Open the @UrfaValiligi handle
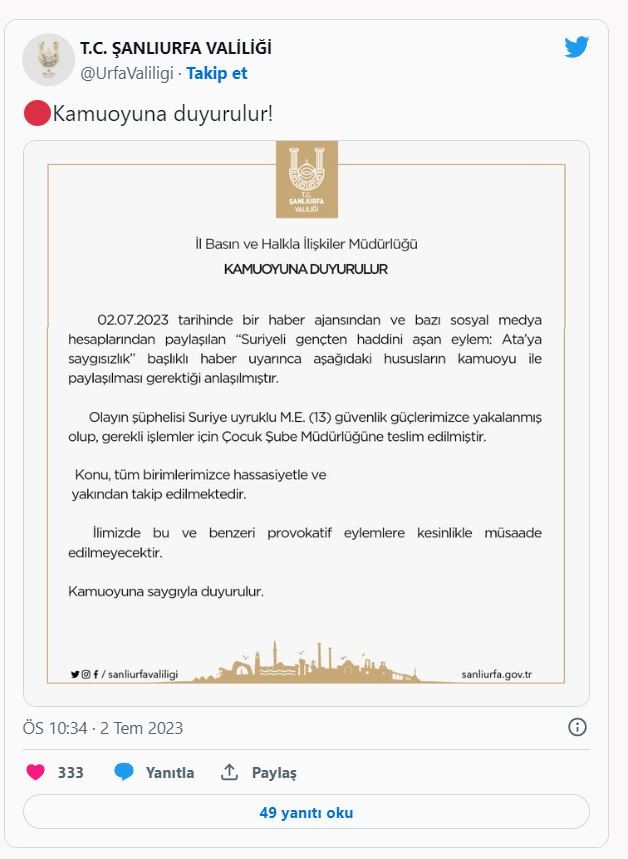Screen dimensions: 628x859 click(127, 73)
